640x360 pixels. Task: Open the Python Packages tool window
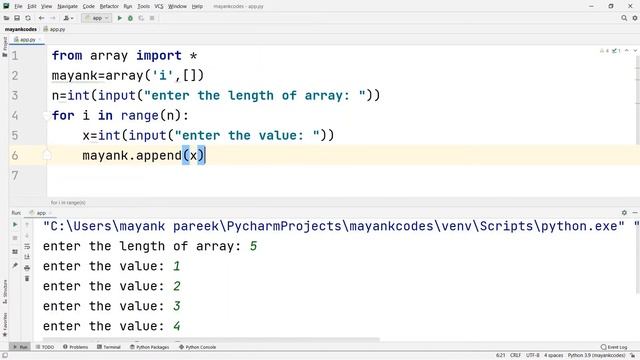[x=149, y=347]
